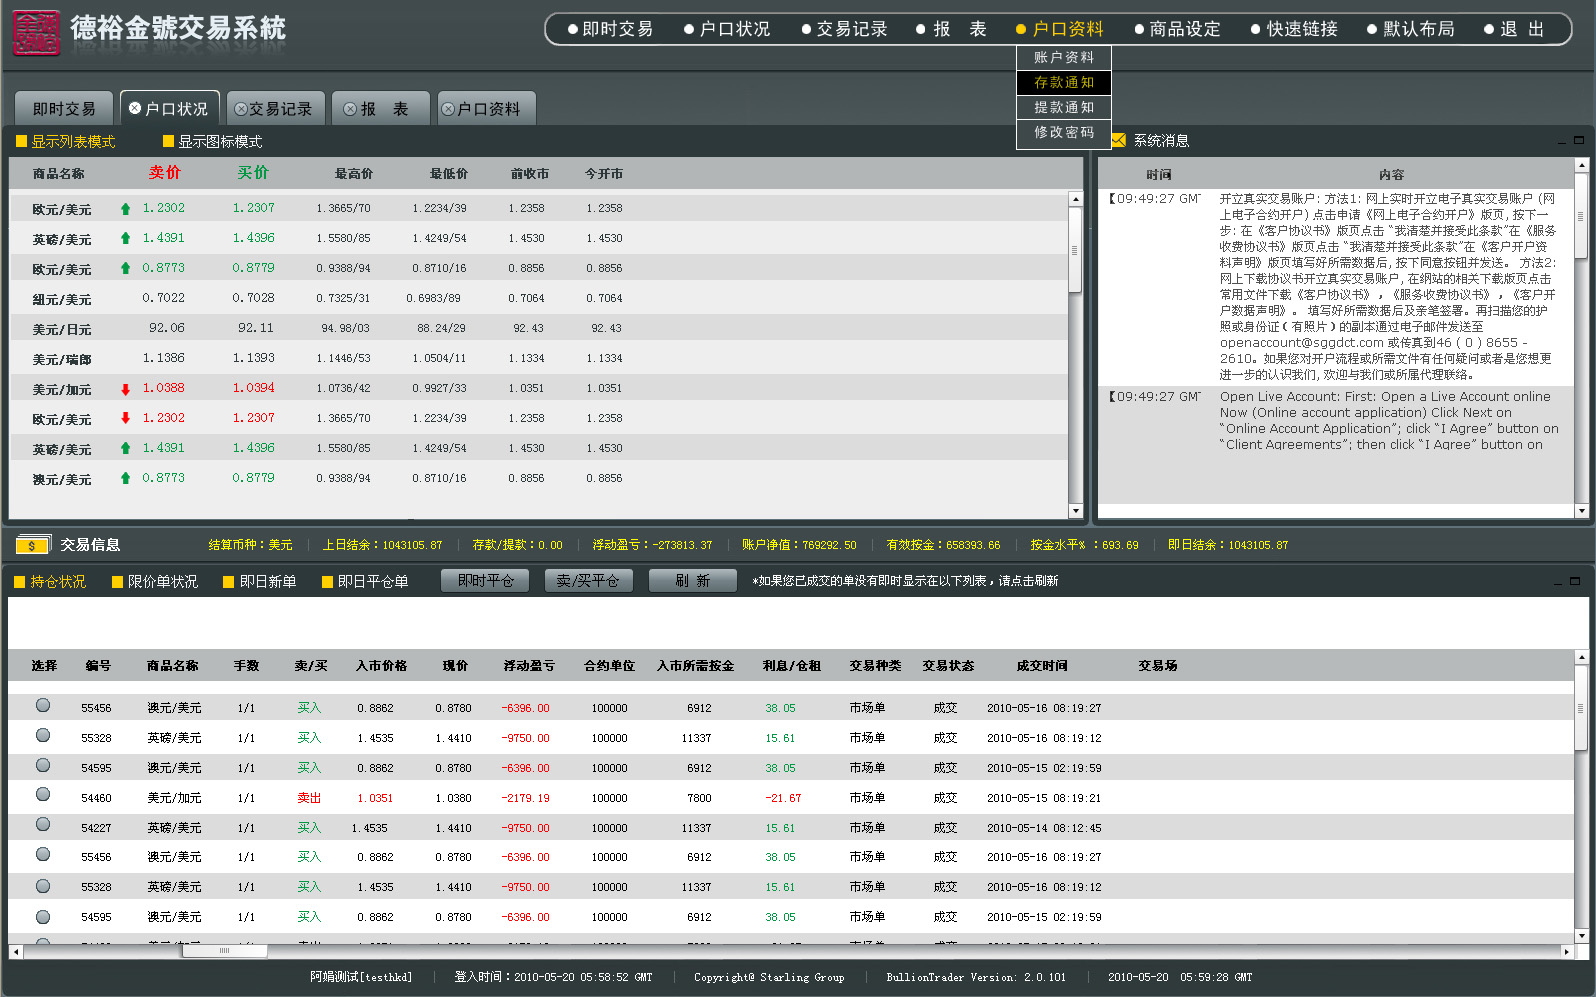Click the 成交时间 column header

(x=1042, y=666)
